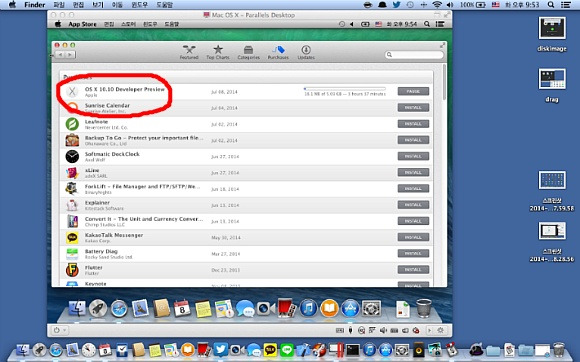
Task: Open the Updates tab in App Store
Action: click(306, 53)
